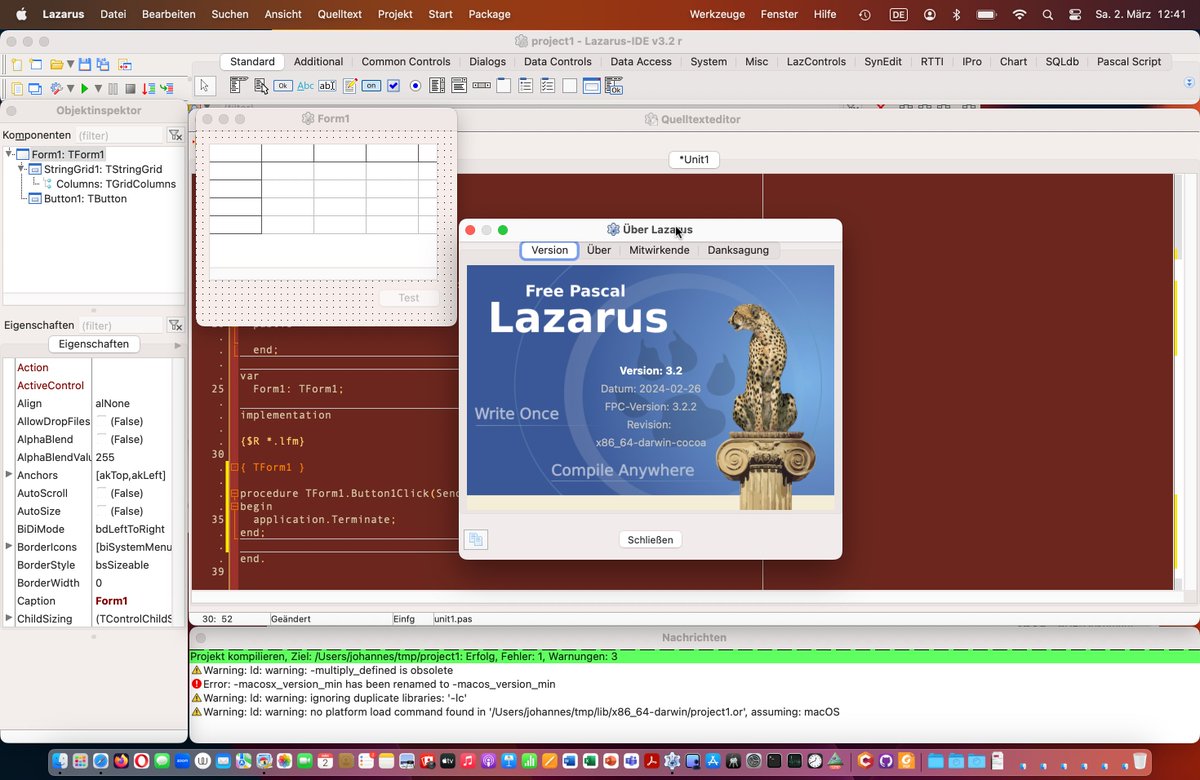1200x780 pixels.
Task: Select the TButton component on the Standard palette
Action: pyautogui.click(x=282, y=86)
